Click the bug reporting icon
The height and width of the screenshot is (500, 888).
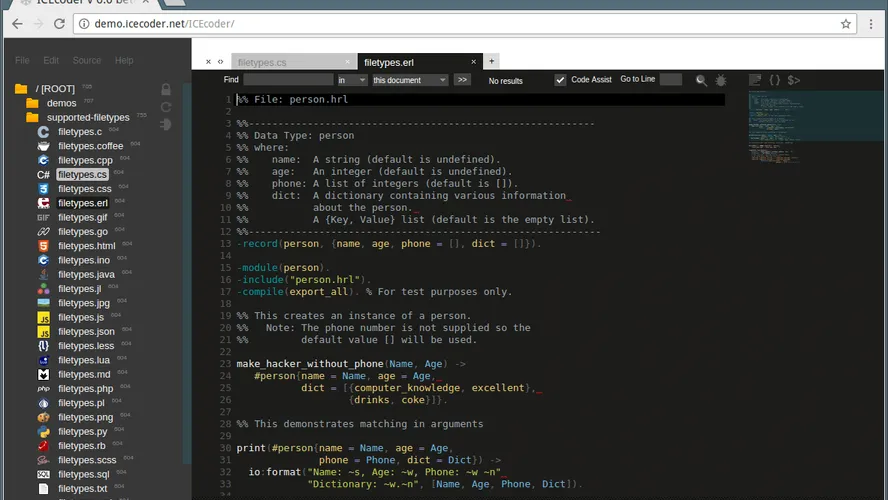(720, 80)
